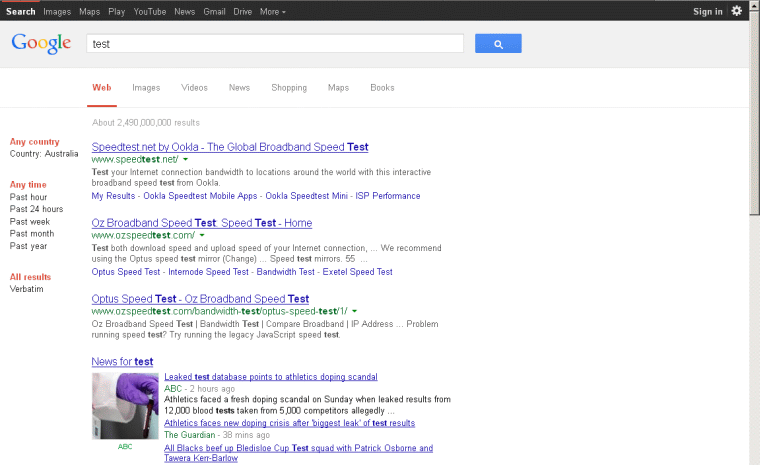Click the My Results sitelink
The image size is (760, 465).
[113, 196]
